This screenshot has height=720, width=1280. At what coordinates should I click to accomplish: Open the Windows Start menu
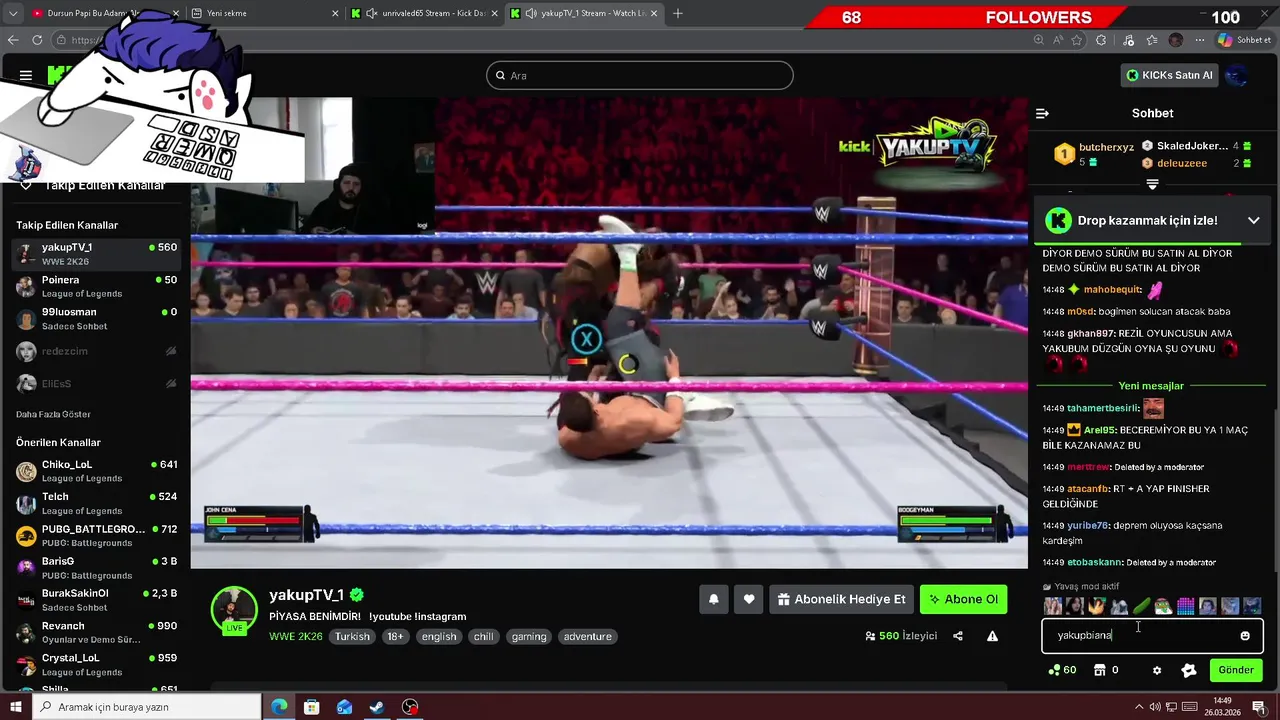15,707
